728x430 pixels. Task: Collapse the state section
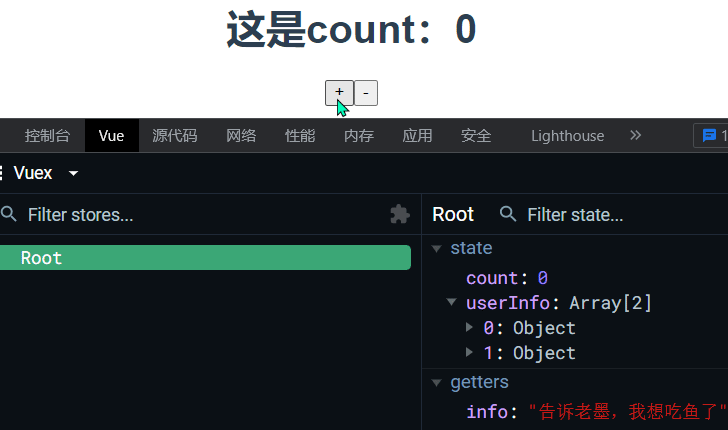[436, 249]
